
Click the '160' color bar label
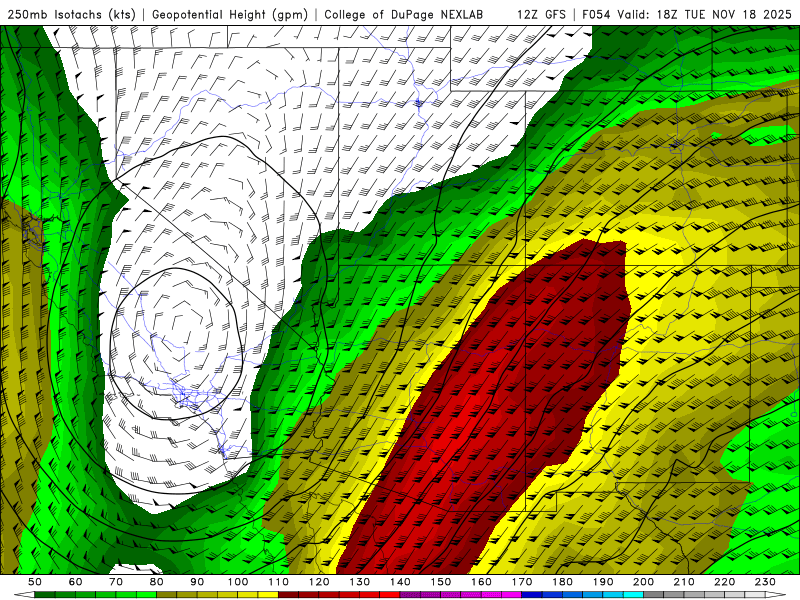481,582
